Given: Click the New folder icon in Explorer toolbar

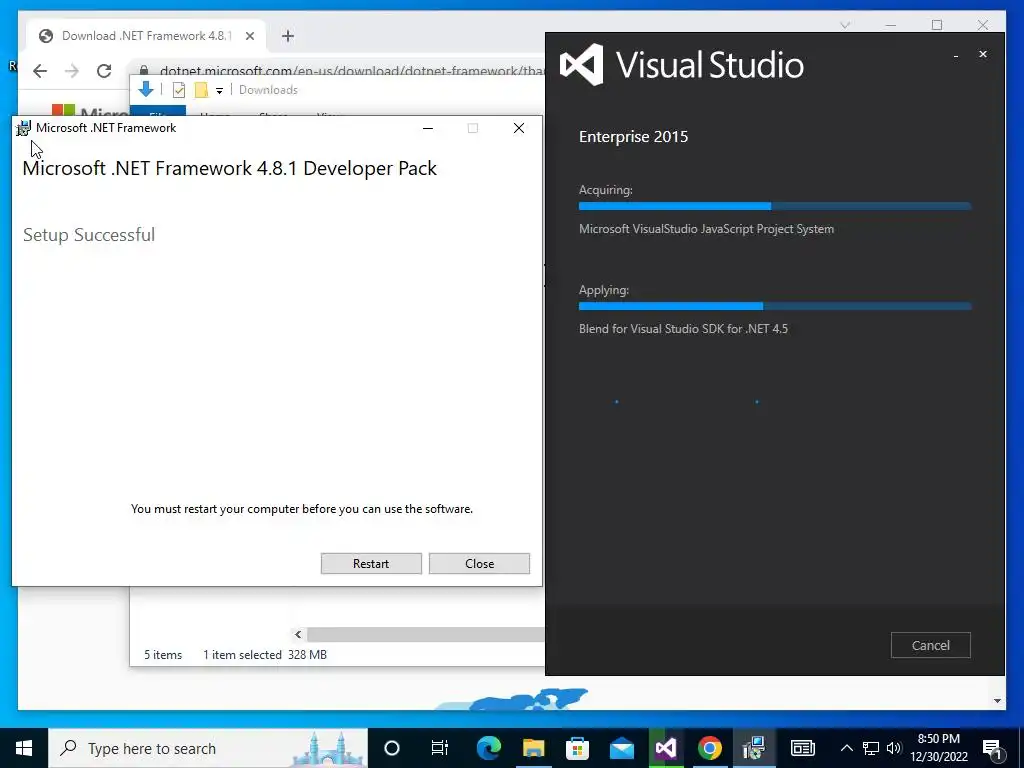Looking at the screenshot, I should coord(201,90).
